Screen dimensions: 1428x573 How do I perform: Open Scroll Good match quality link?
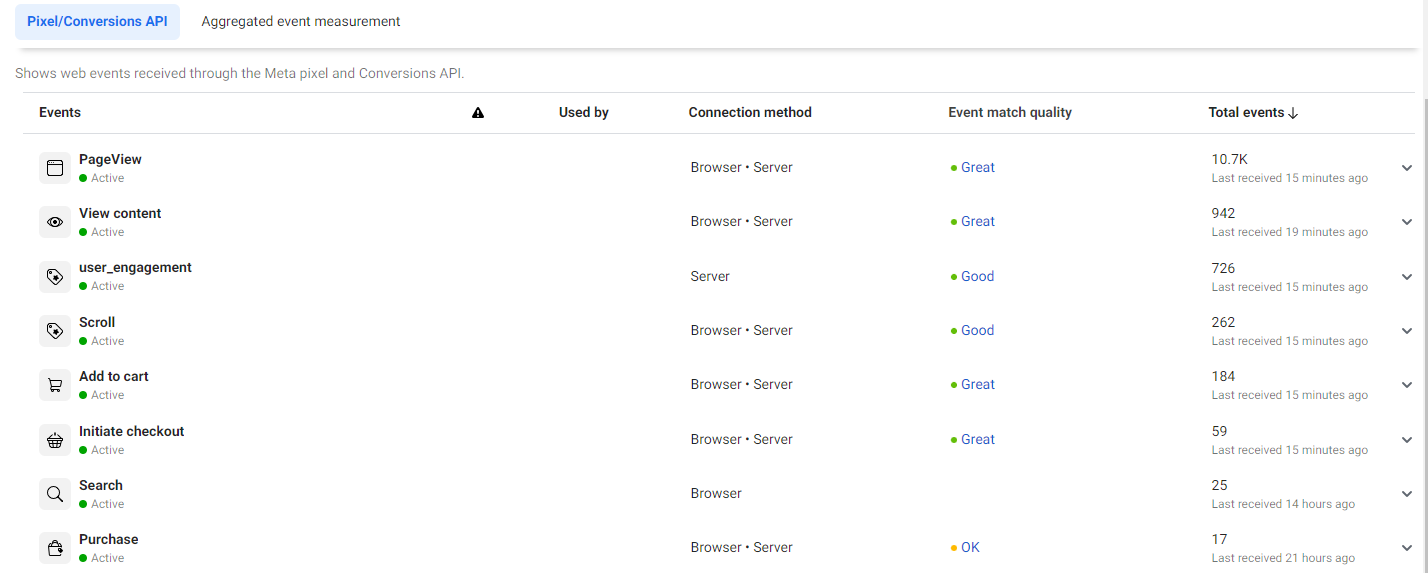click(x=977, y=330)
